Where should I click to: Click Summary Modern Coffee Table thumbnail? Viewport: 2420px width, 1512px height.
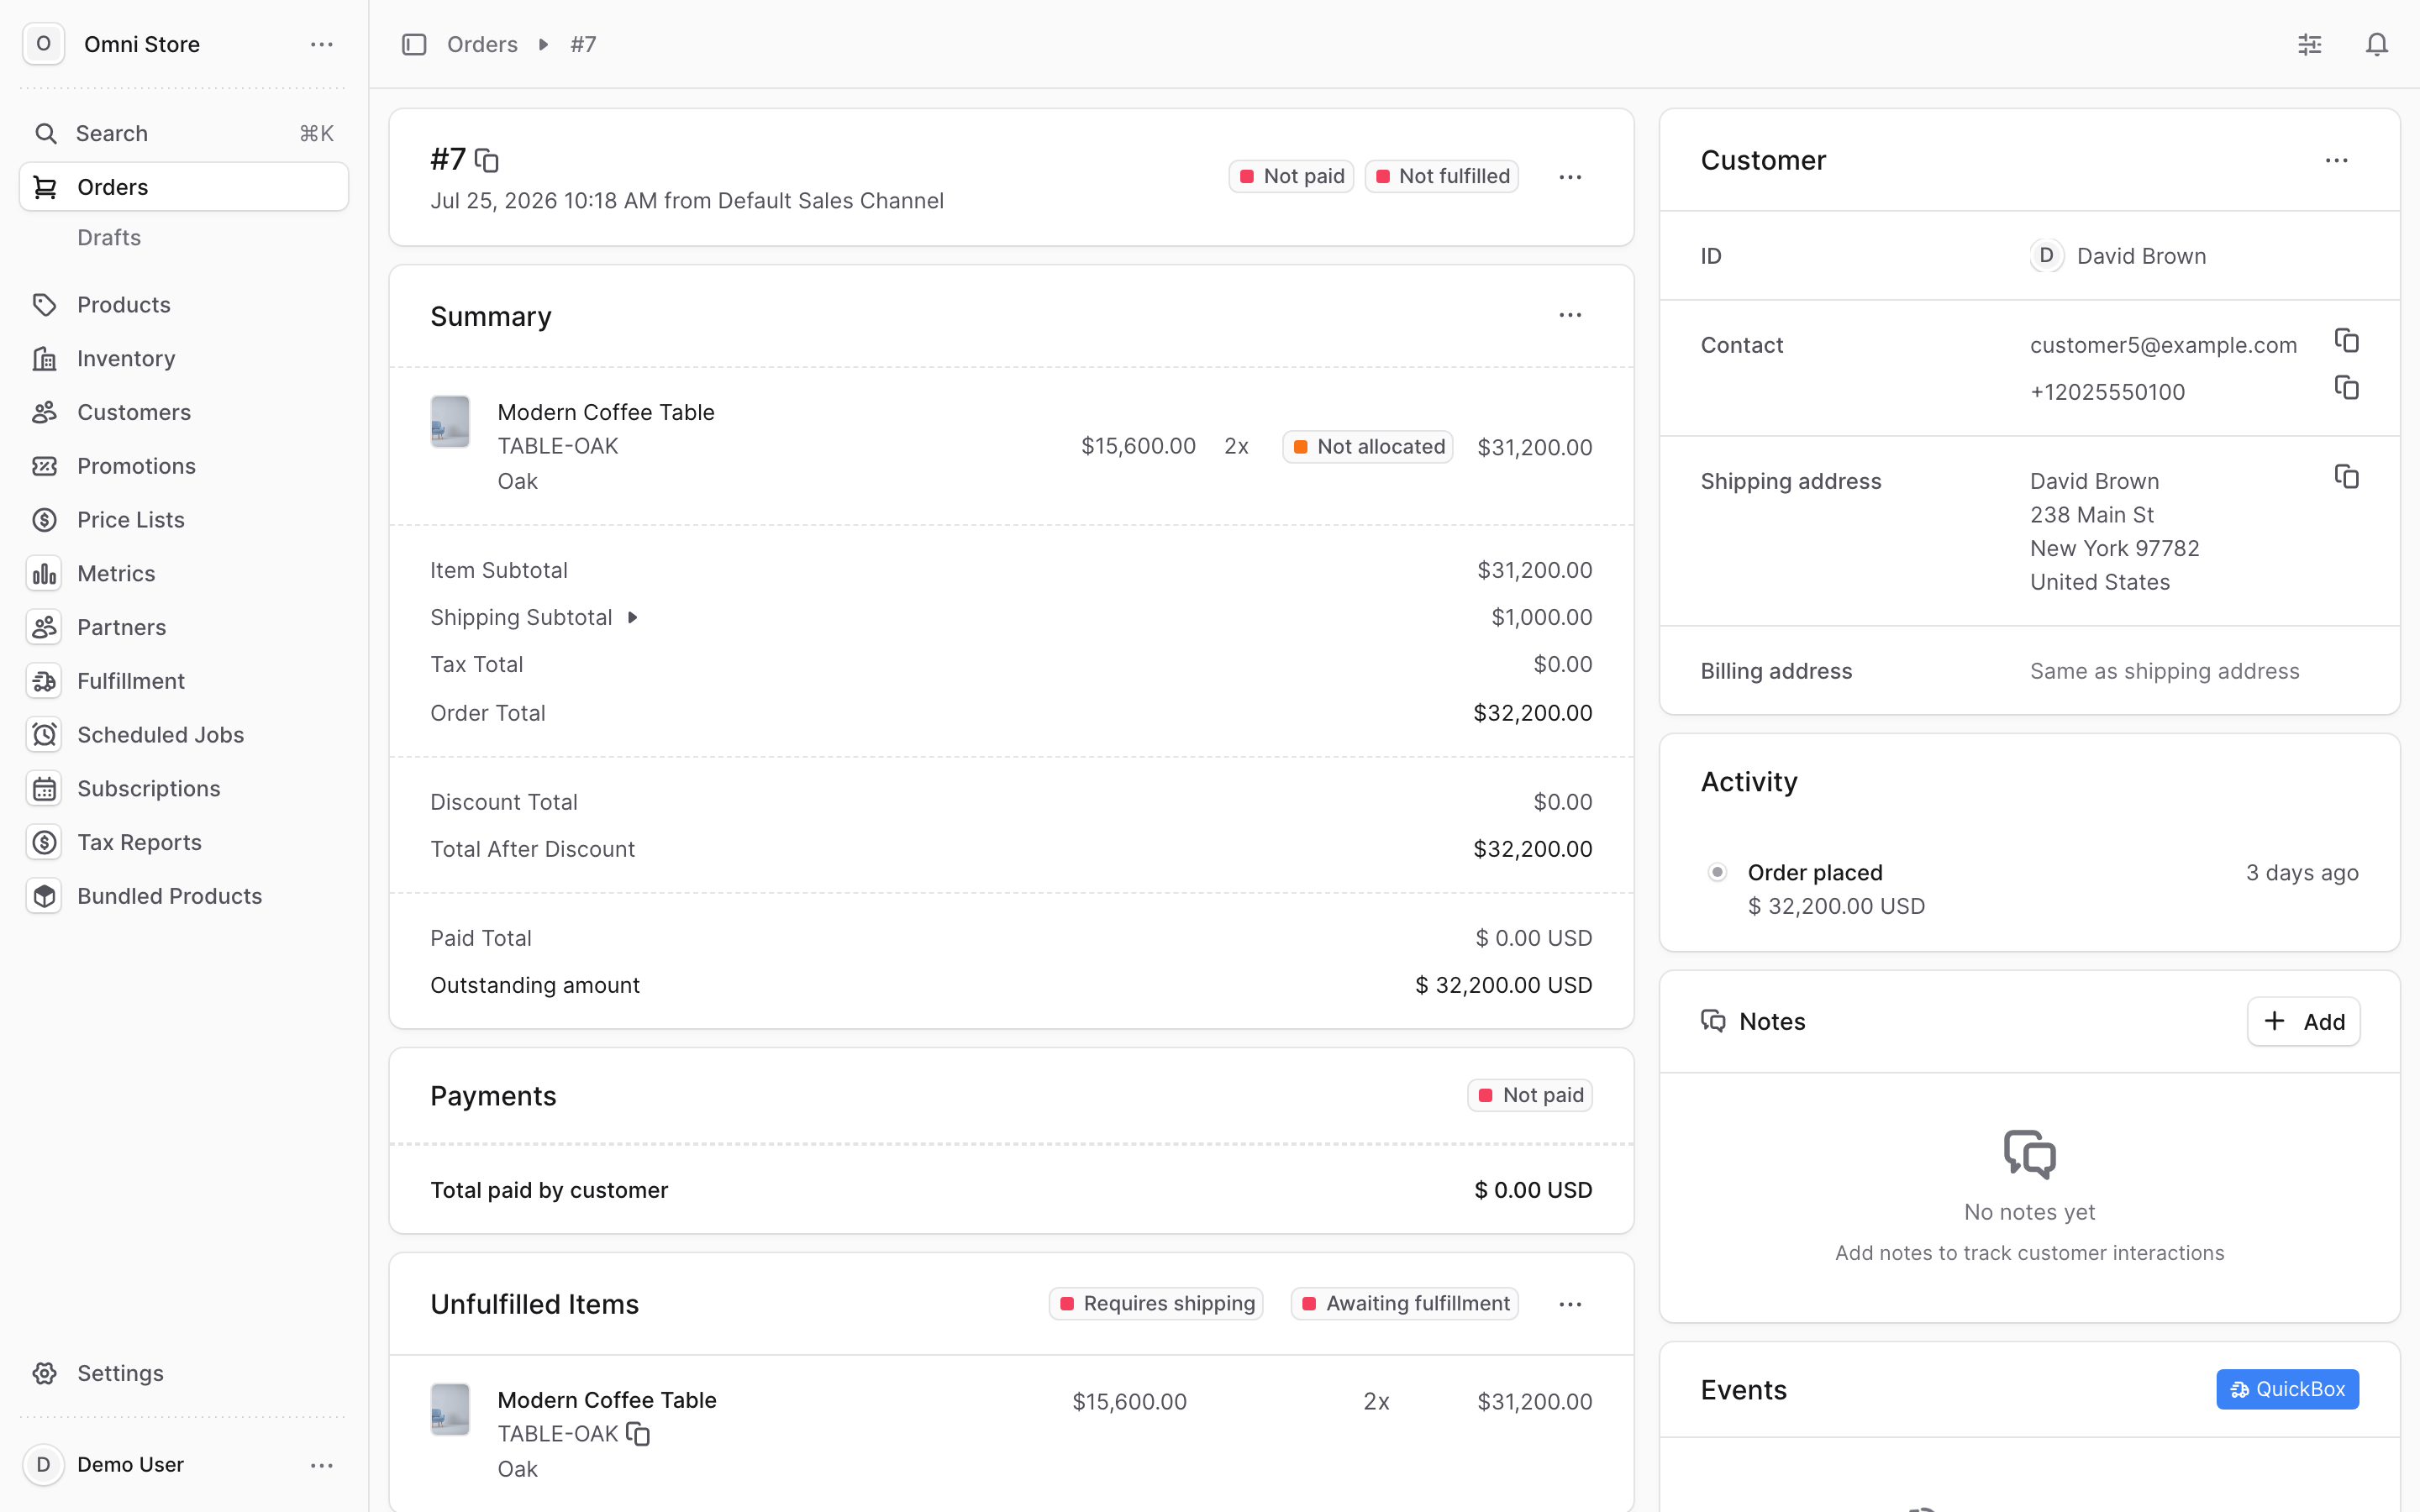pyautogui.click(x=450, y=421)
